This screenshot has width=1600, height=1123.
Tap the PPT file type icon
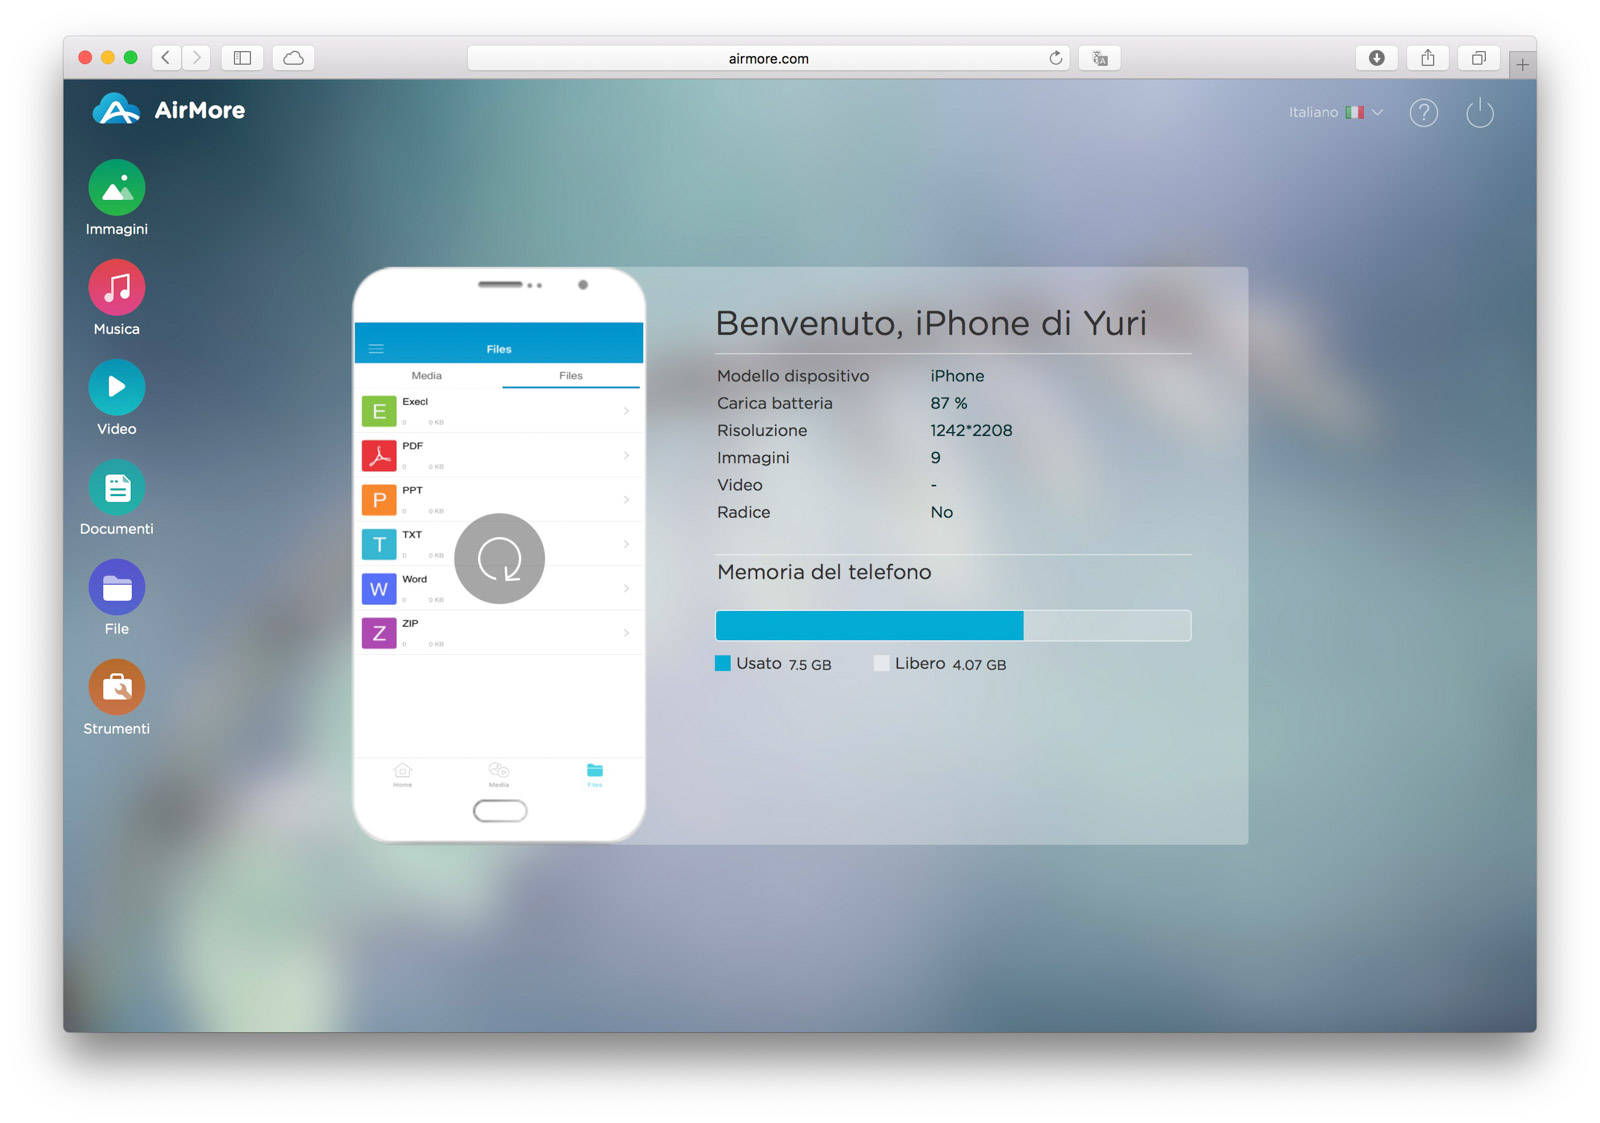(x=379, y=499)
